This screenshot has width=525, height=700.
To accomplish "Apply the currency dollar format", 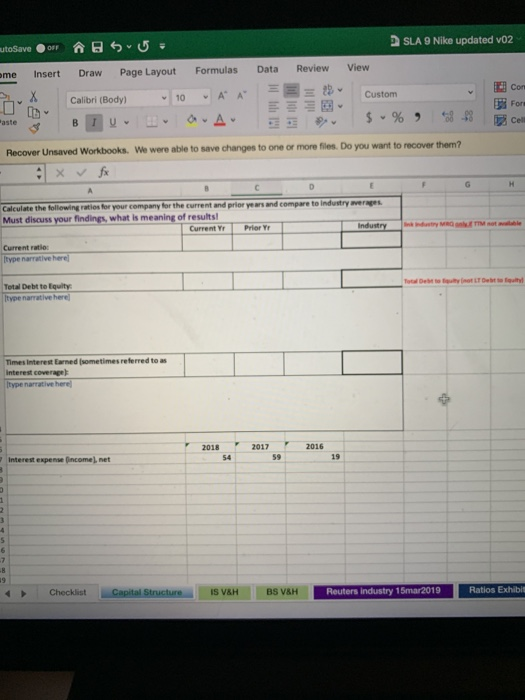I will point(369,117).
